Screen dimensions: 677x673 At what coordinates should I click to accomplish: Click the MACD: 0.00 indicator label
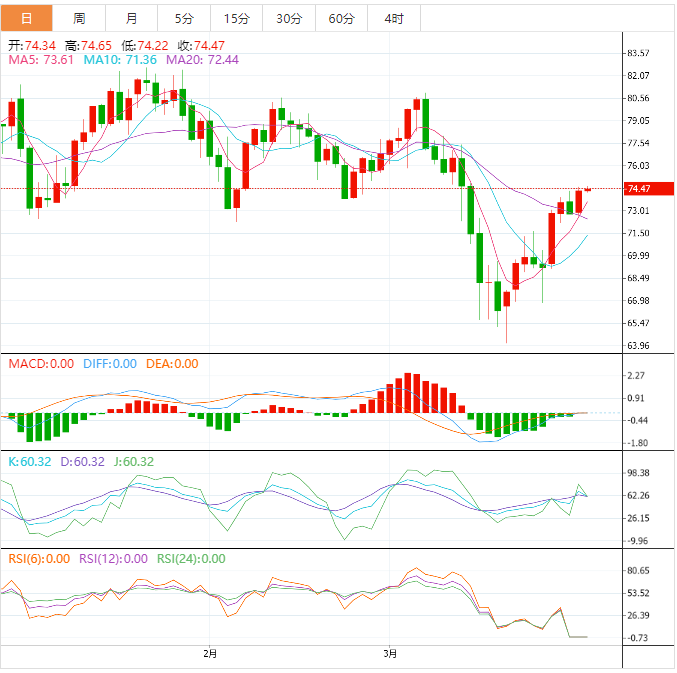pyautogui.click(x=40, y=364)
